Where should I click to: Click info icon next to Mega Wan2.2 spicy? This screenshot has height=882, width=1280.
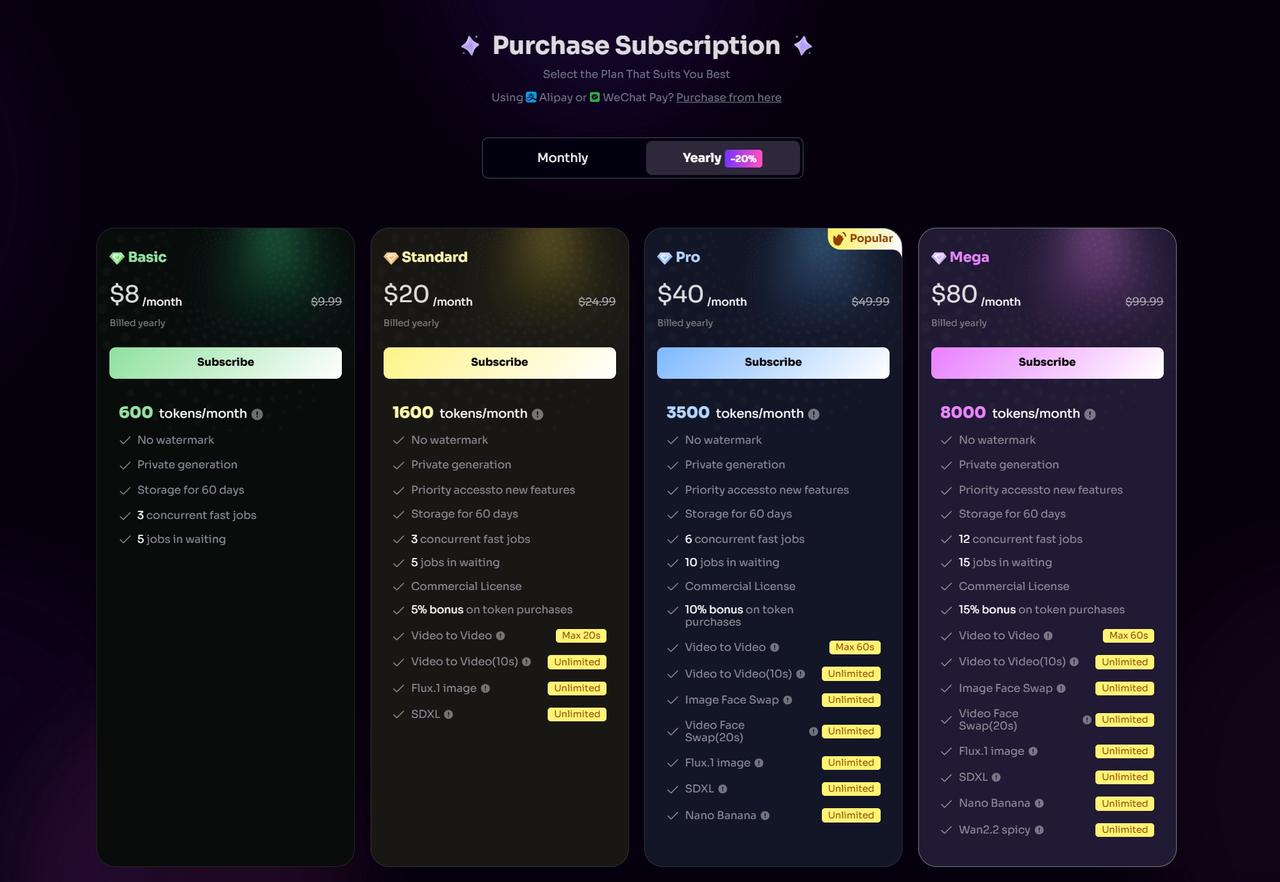pos(1039,830)
